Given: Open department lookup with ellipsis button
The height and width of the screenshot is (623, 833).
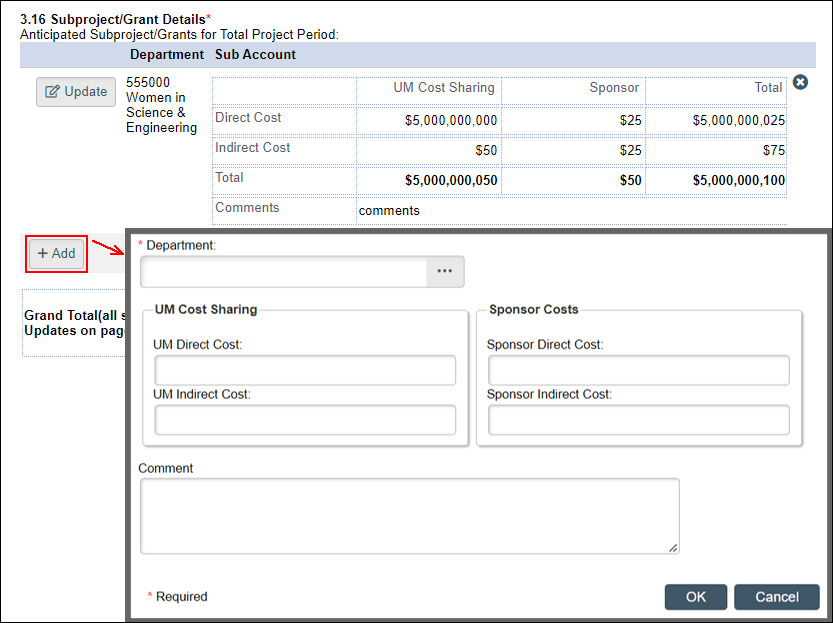Looking at the screenshot, I should [x=445, y=271].
